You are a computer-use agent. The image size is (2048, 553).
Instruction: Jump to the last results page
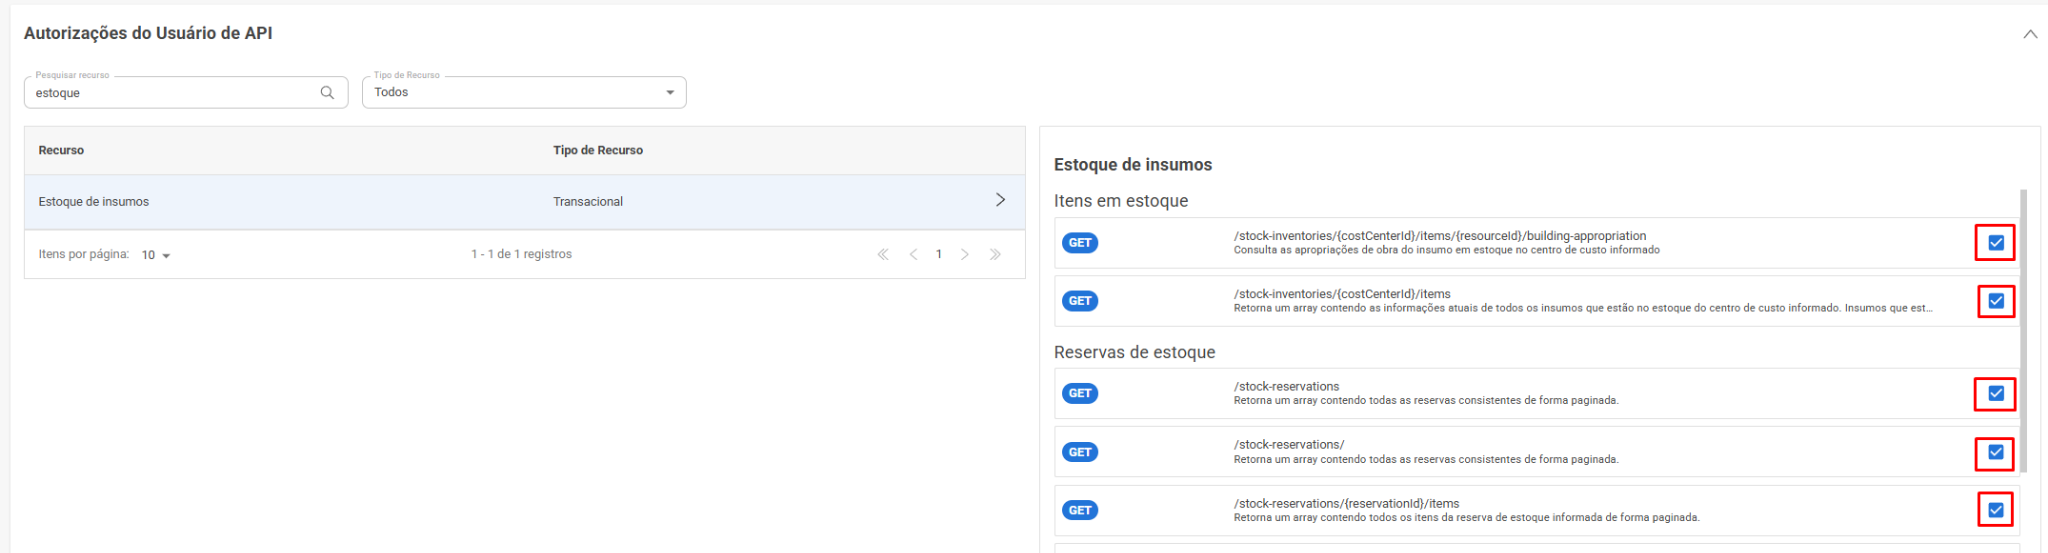pos(995,254)
